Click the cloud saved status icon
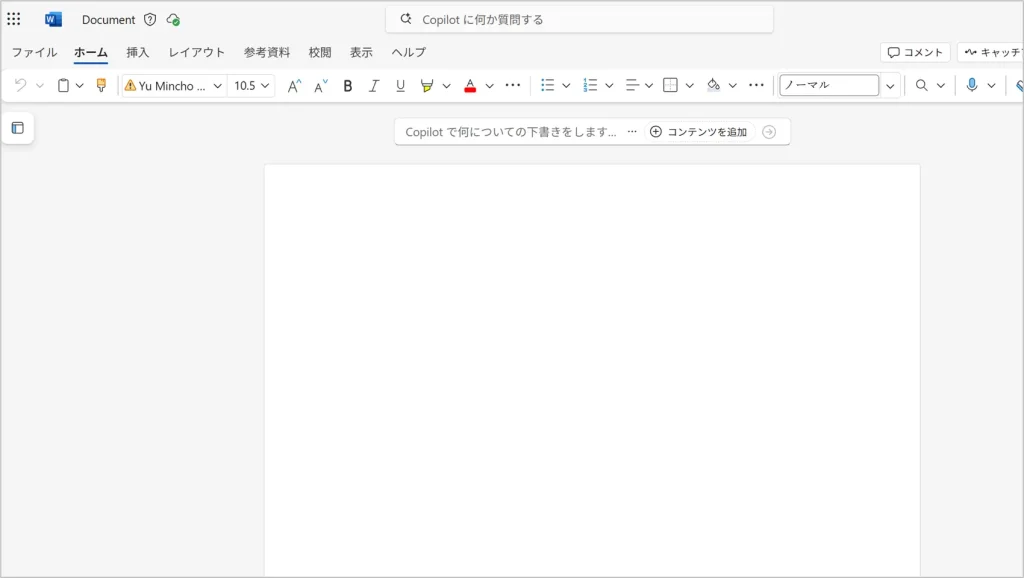 173,19
